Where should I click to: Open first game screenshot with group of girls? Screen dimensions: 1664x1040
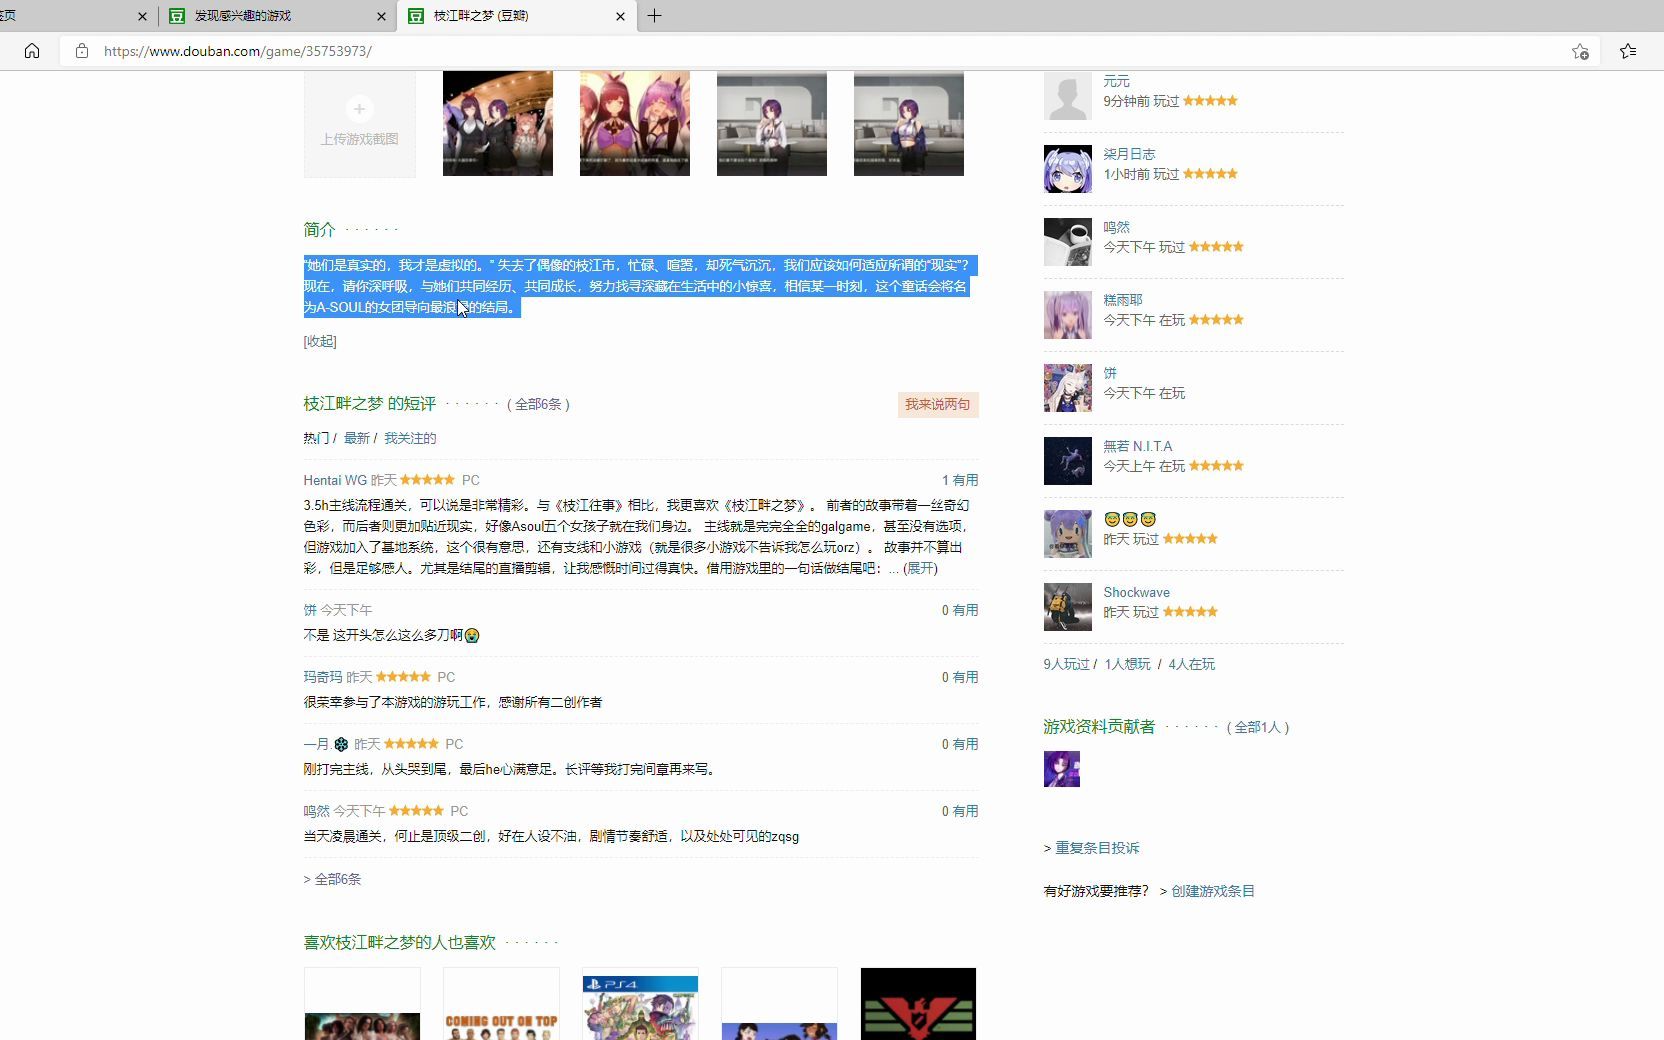(x=498, y=124)
